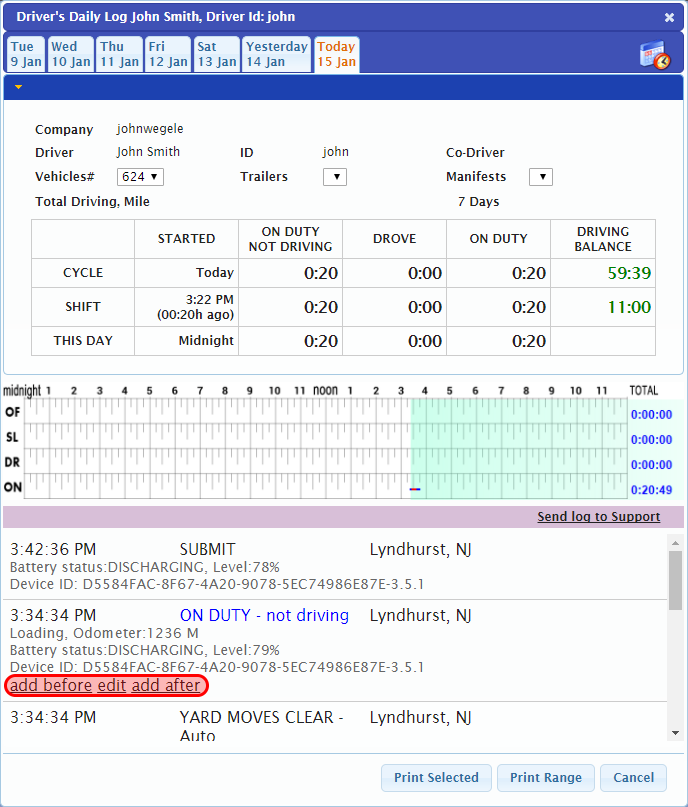Image resolution: width=688 pixels, height=807 pixels.
Task: Click the 0:20:49 ON total value
Action: tap(651, 490)
